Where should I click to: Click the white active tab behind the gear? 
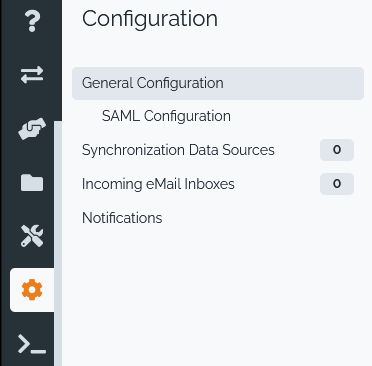coord(32,290)
